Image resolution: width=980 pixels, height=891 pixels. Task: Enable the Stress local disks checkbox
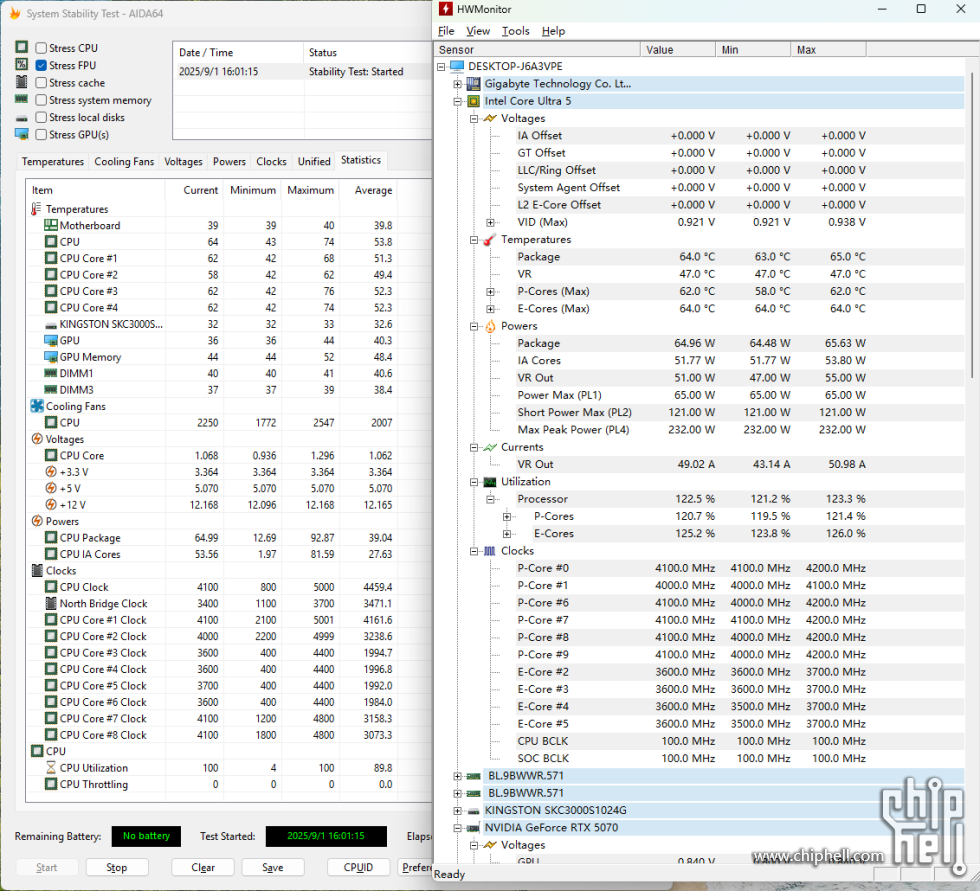41,117
